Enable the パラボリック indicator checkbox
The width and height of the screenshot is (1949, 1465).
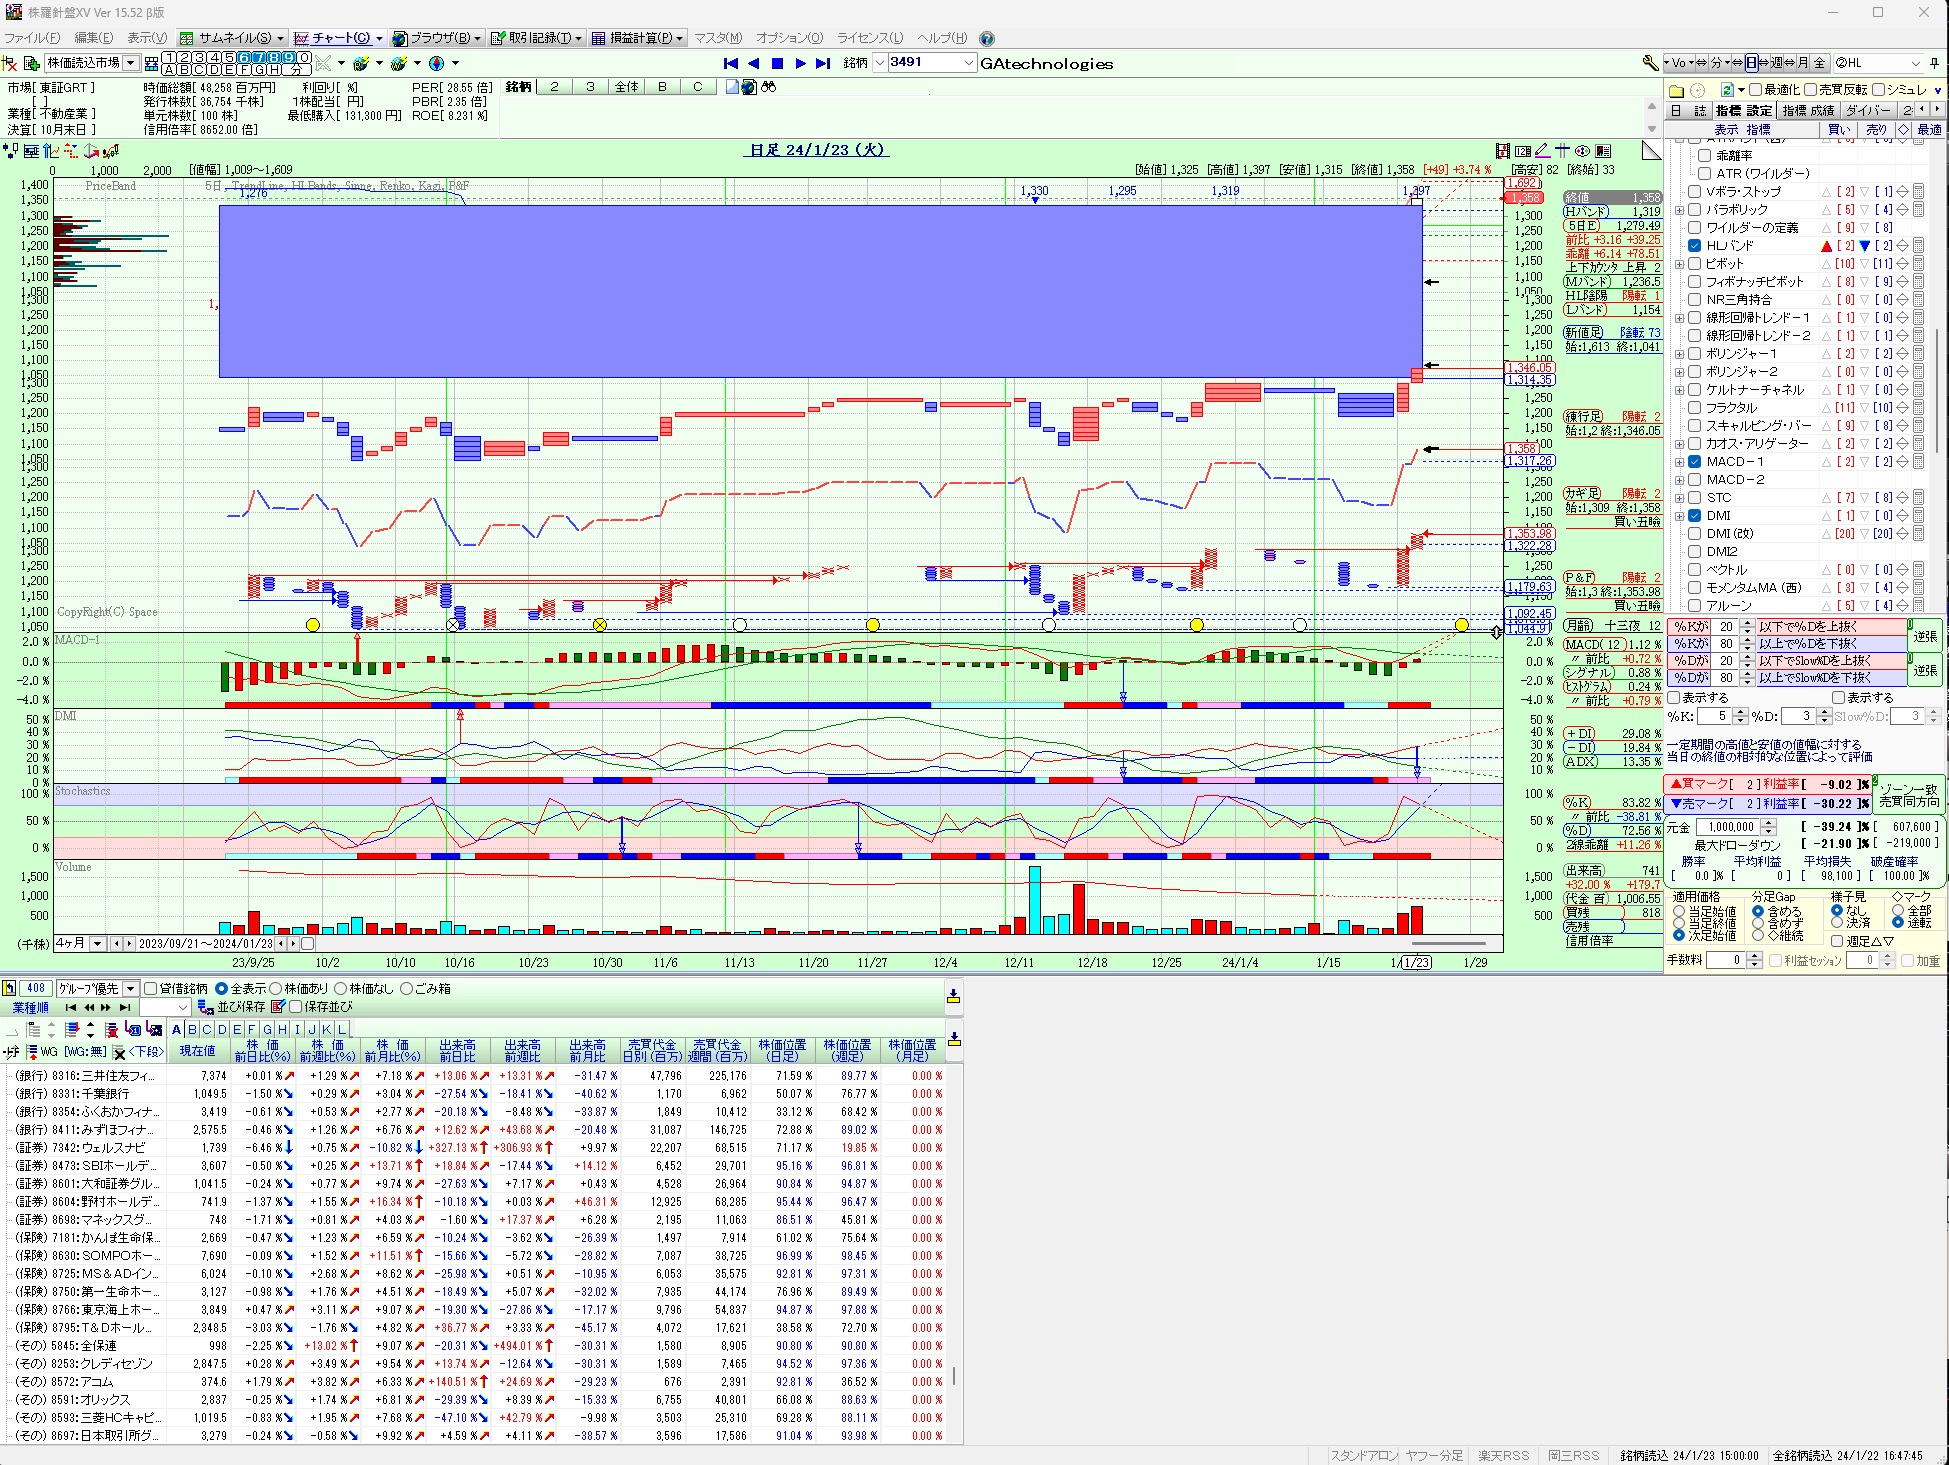click(x=1695, y=210)
